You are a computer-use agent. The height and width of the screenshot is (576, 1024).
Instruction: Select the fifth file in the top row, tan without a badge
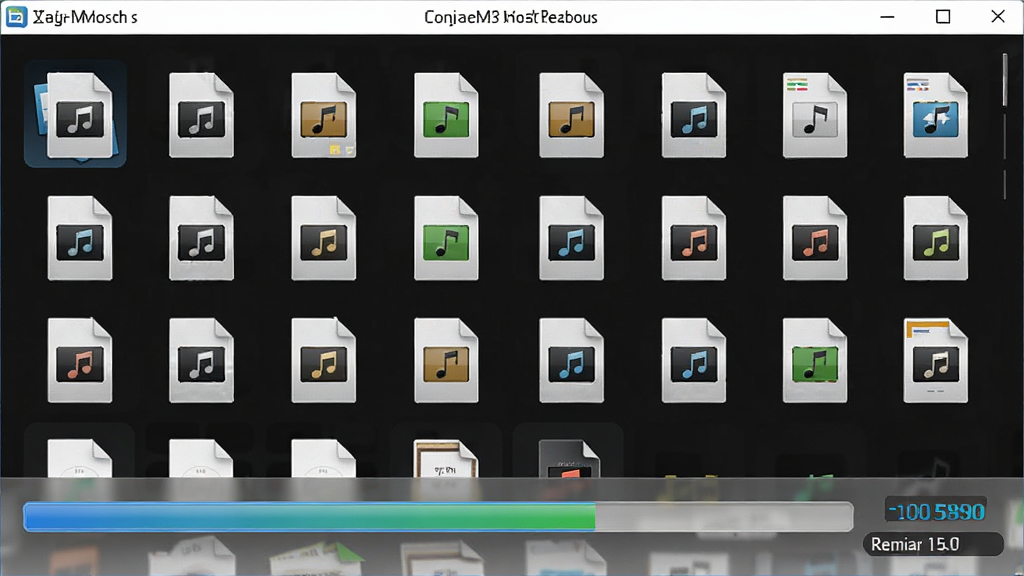[x=571, y=115]
